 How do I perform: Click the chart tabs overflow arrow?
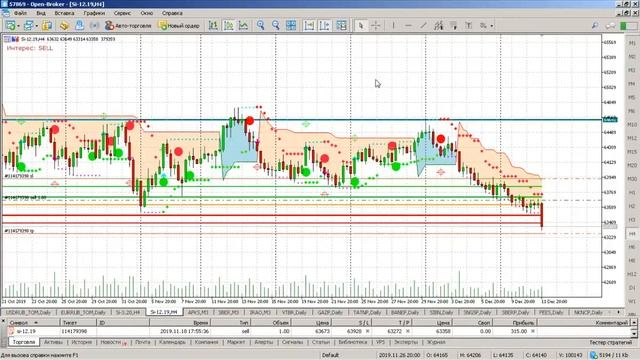[618, 312]
